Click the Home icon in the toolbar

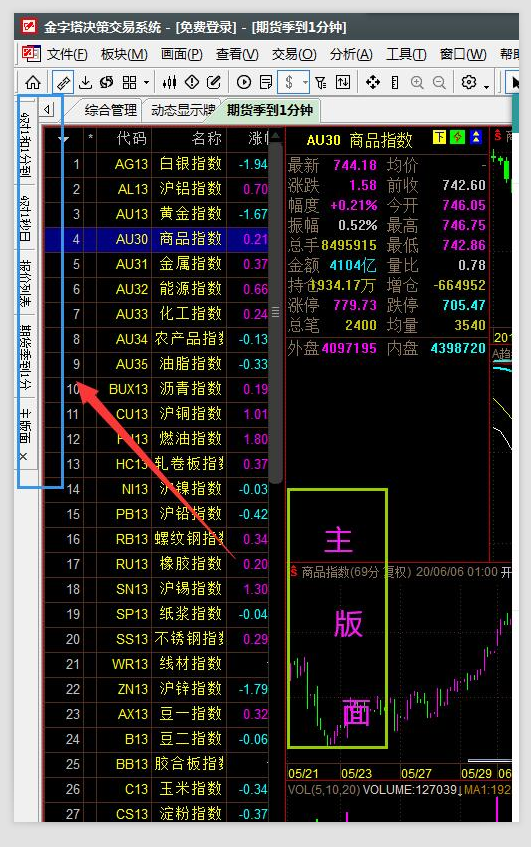click(33, 83)
